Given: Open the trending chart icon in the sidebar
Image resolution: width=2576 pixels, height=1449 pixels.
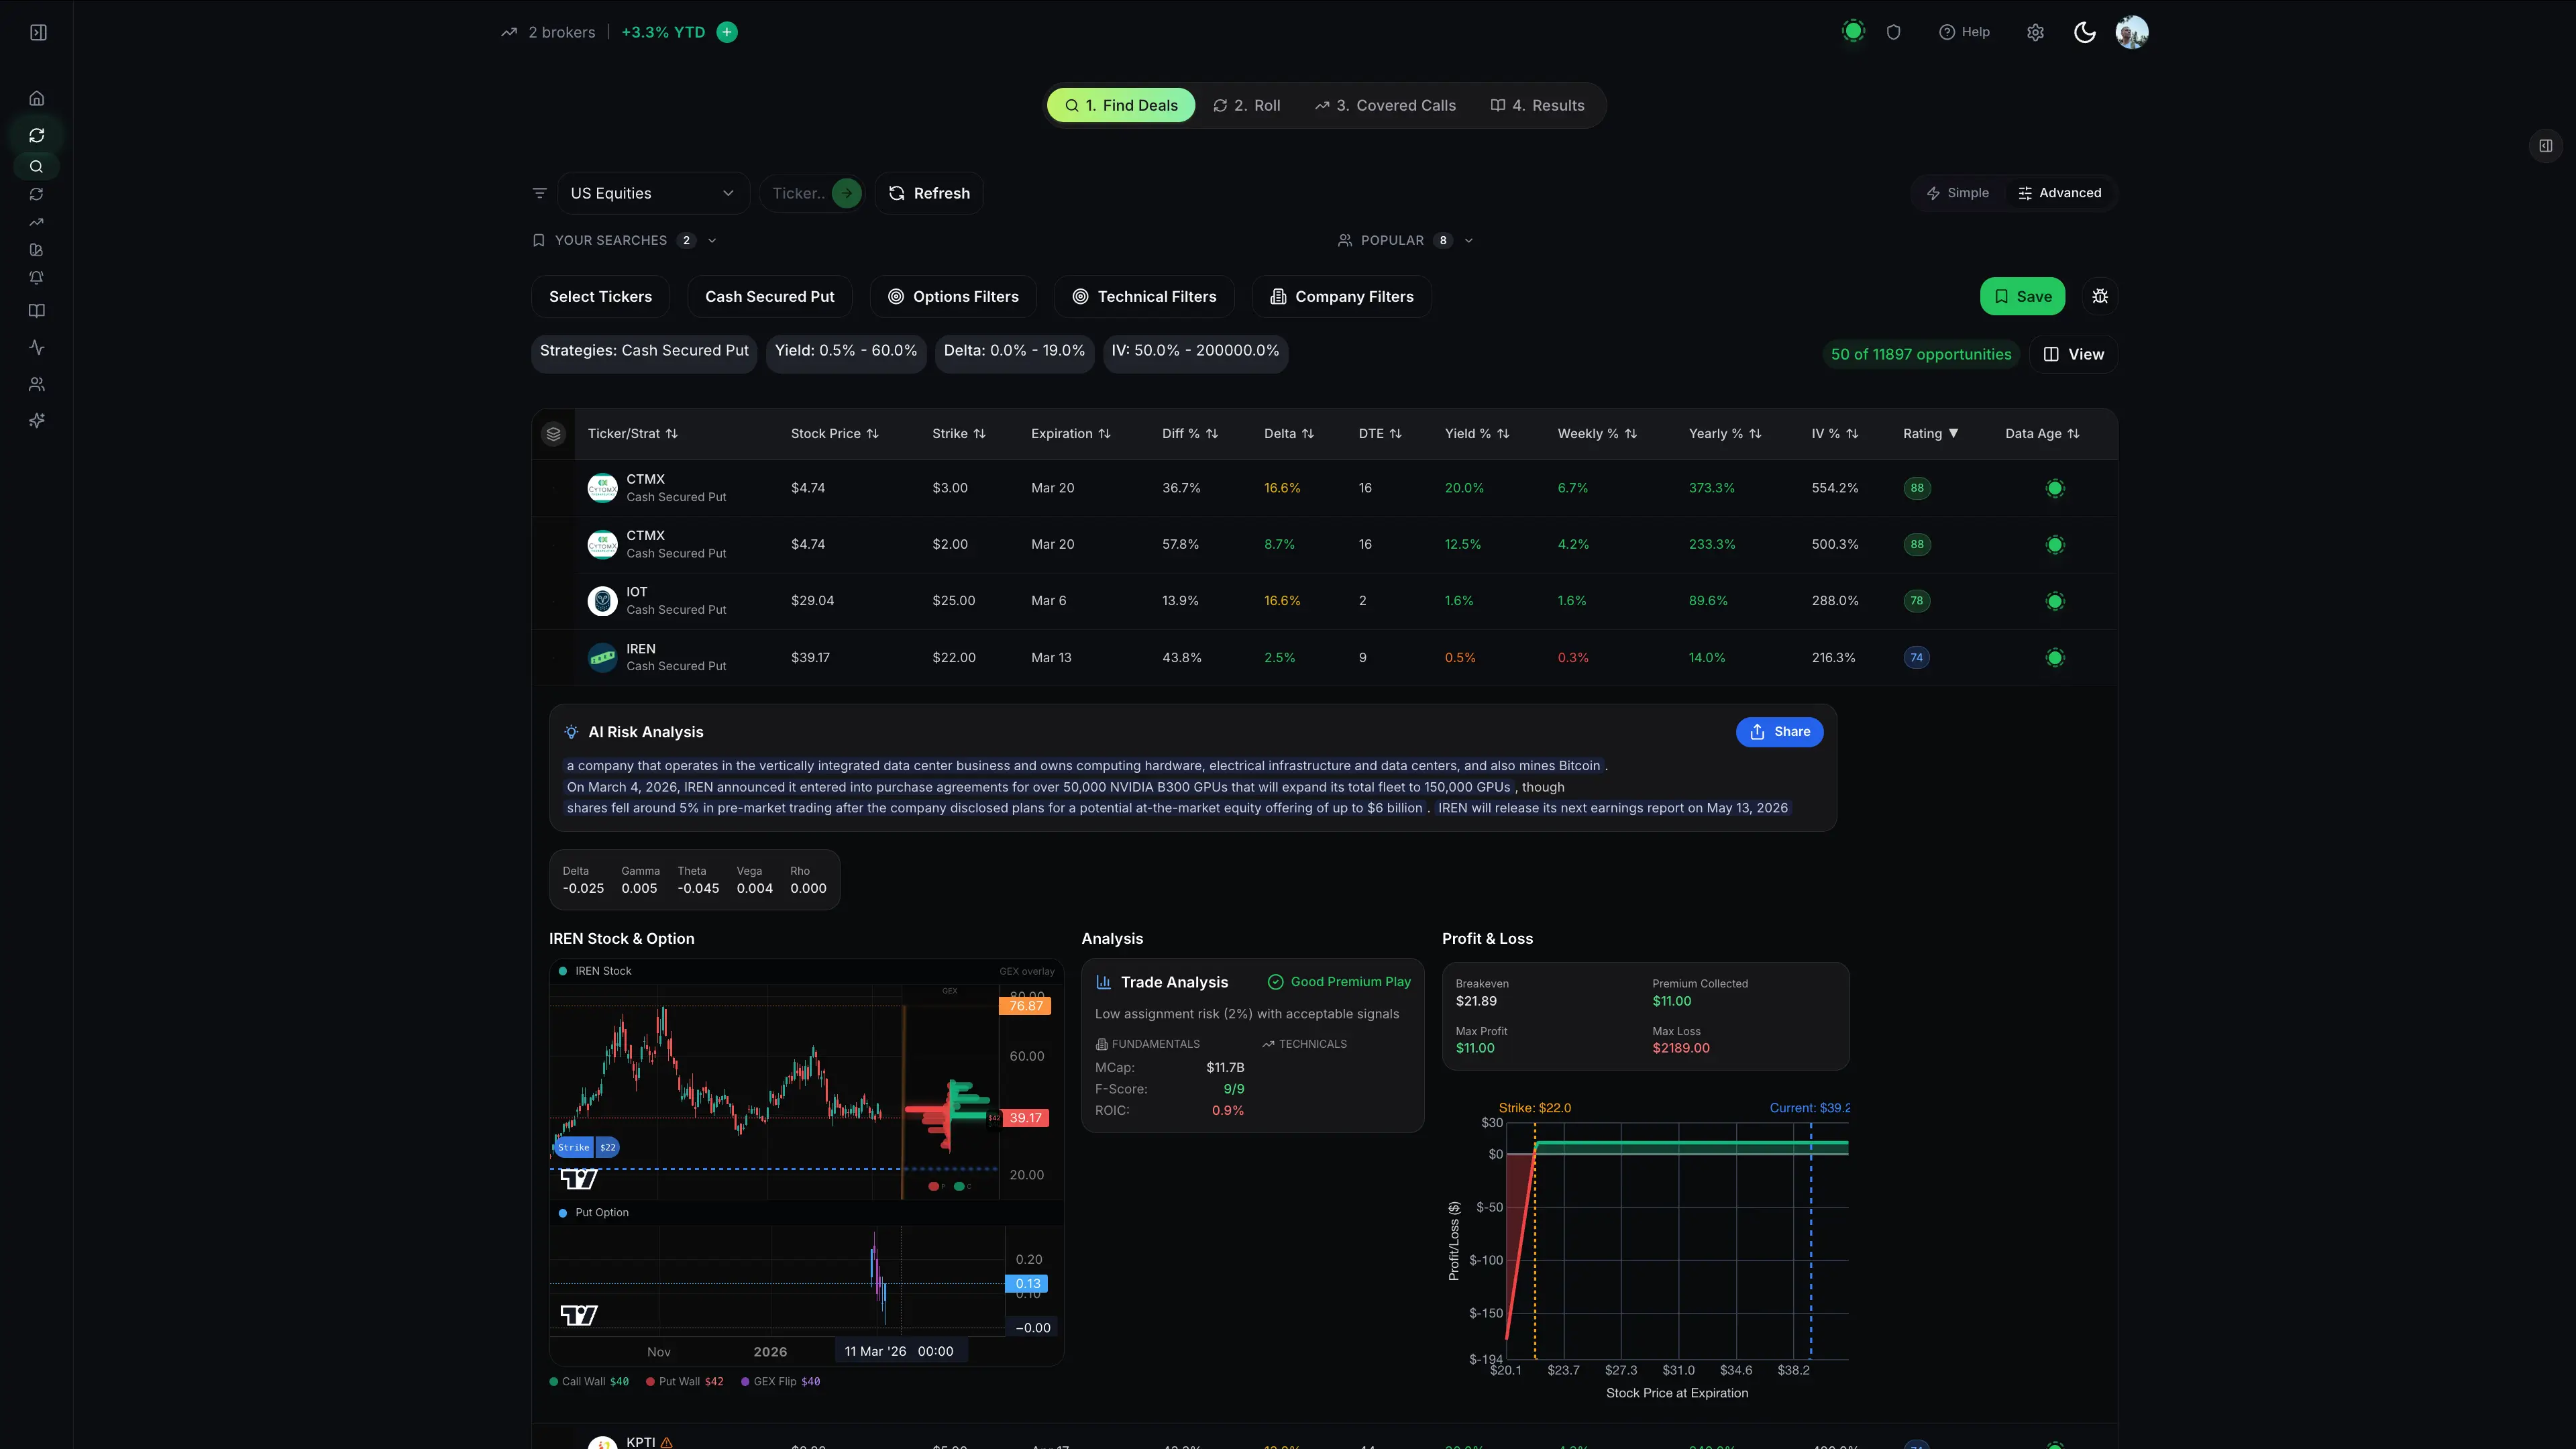Looking at the screenshot, I should [x=37, y=222].
